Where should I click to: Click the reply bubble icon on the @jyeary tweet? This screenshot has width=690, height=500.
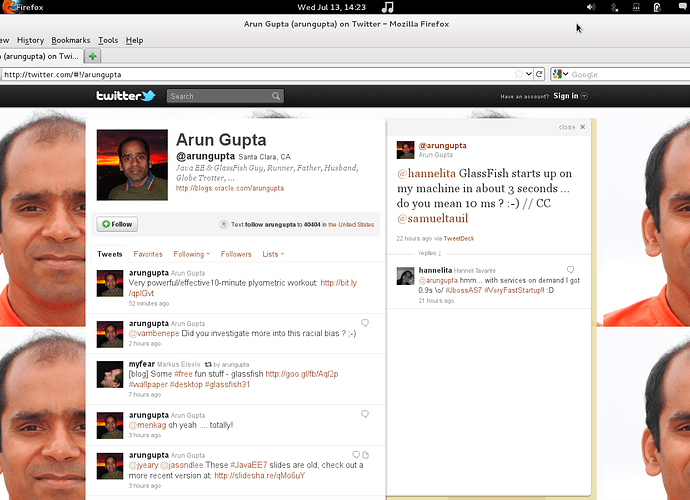tap(356, 455)
